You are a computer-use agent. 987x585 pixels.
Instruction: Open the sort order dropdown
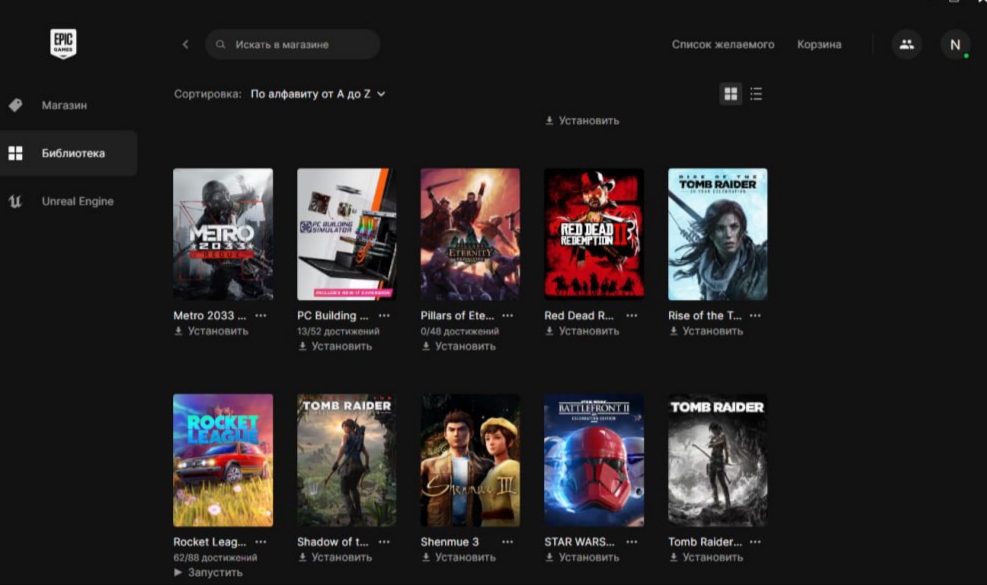click(x=318, y=94)
